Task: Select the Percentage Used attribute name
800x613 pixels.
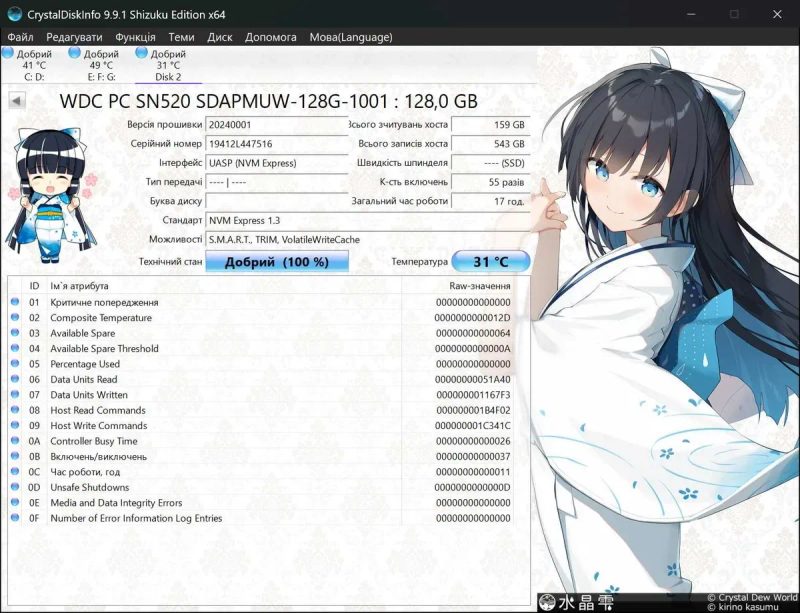Action: 85,364
